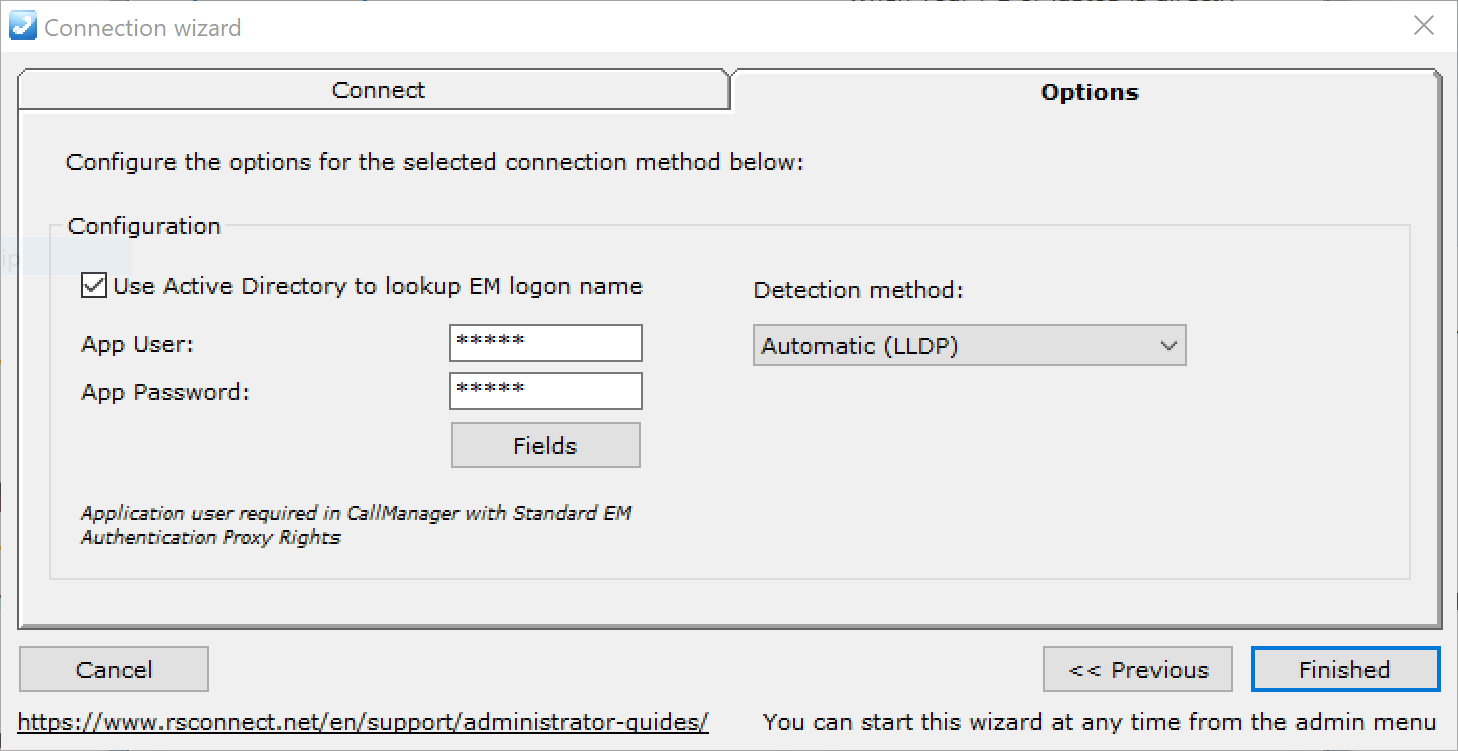Click into the App Password field

tap(546, 391)
